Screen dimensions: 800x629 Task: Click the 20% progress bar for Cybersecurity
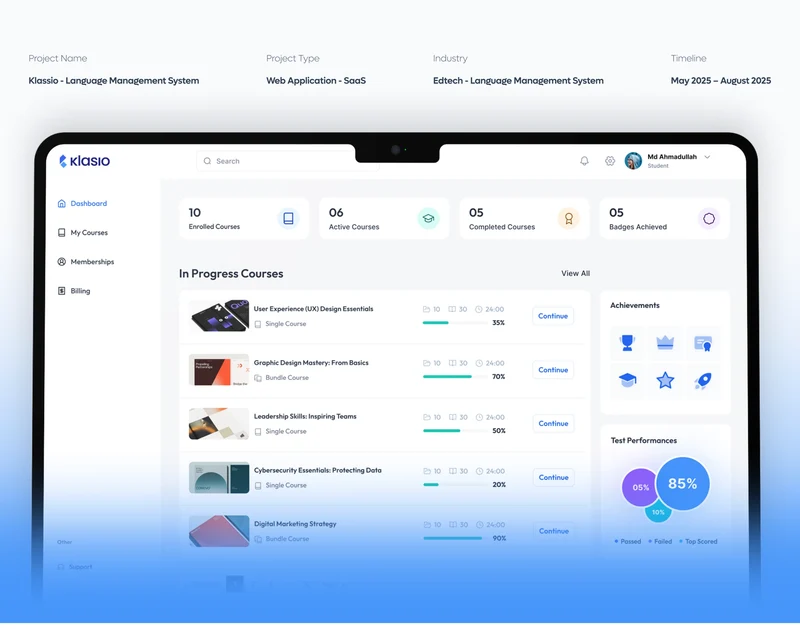455,485
